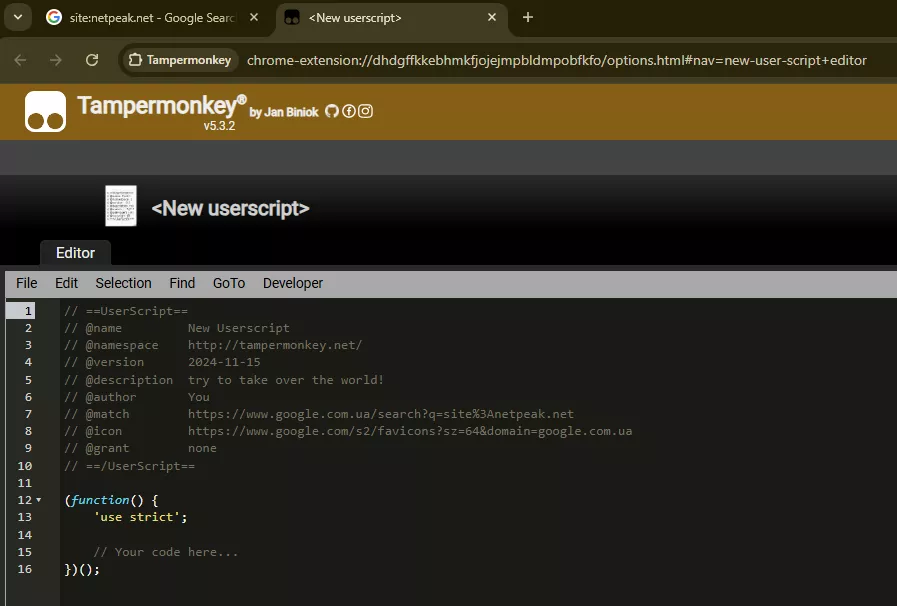Focus the chrome-extension URL address field
This screenshot has width=897, height=606.
(557, 60)
